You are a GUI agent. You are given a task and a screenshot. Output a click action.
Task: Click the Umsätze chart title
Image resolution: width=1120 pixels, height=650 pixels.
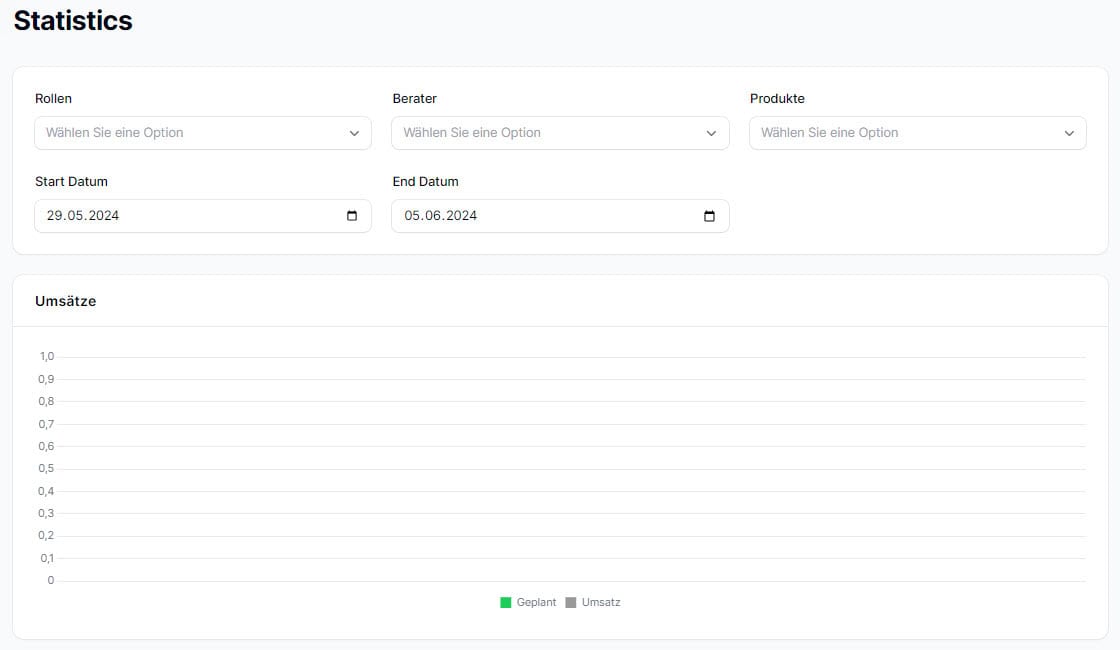pyautogui.click(x=66, y=301)
